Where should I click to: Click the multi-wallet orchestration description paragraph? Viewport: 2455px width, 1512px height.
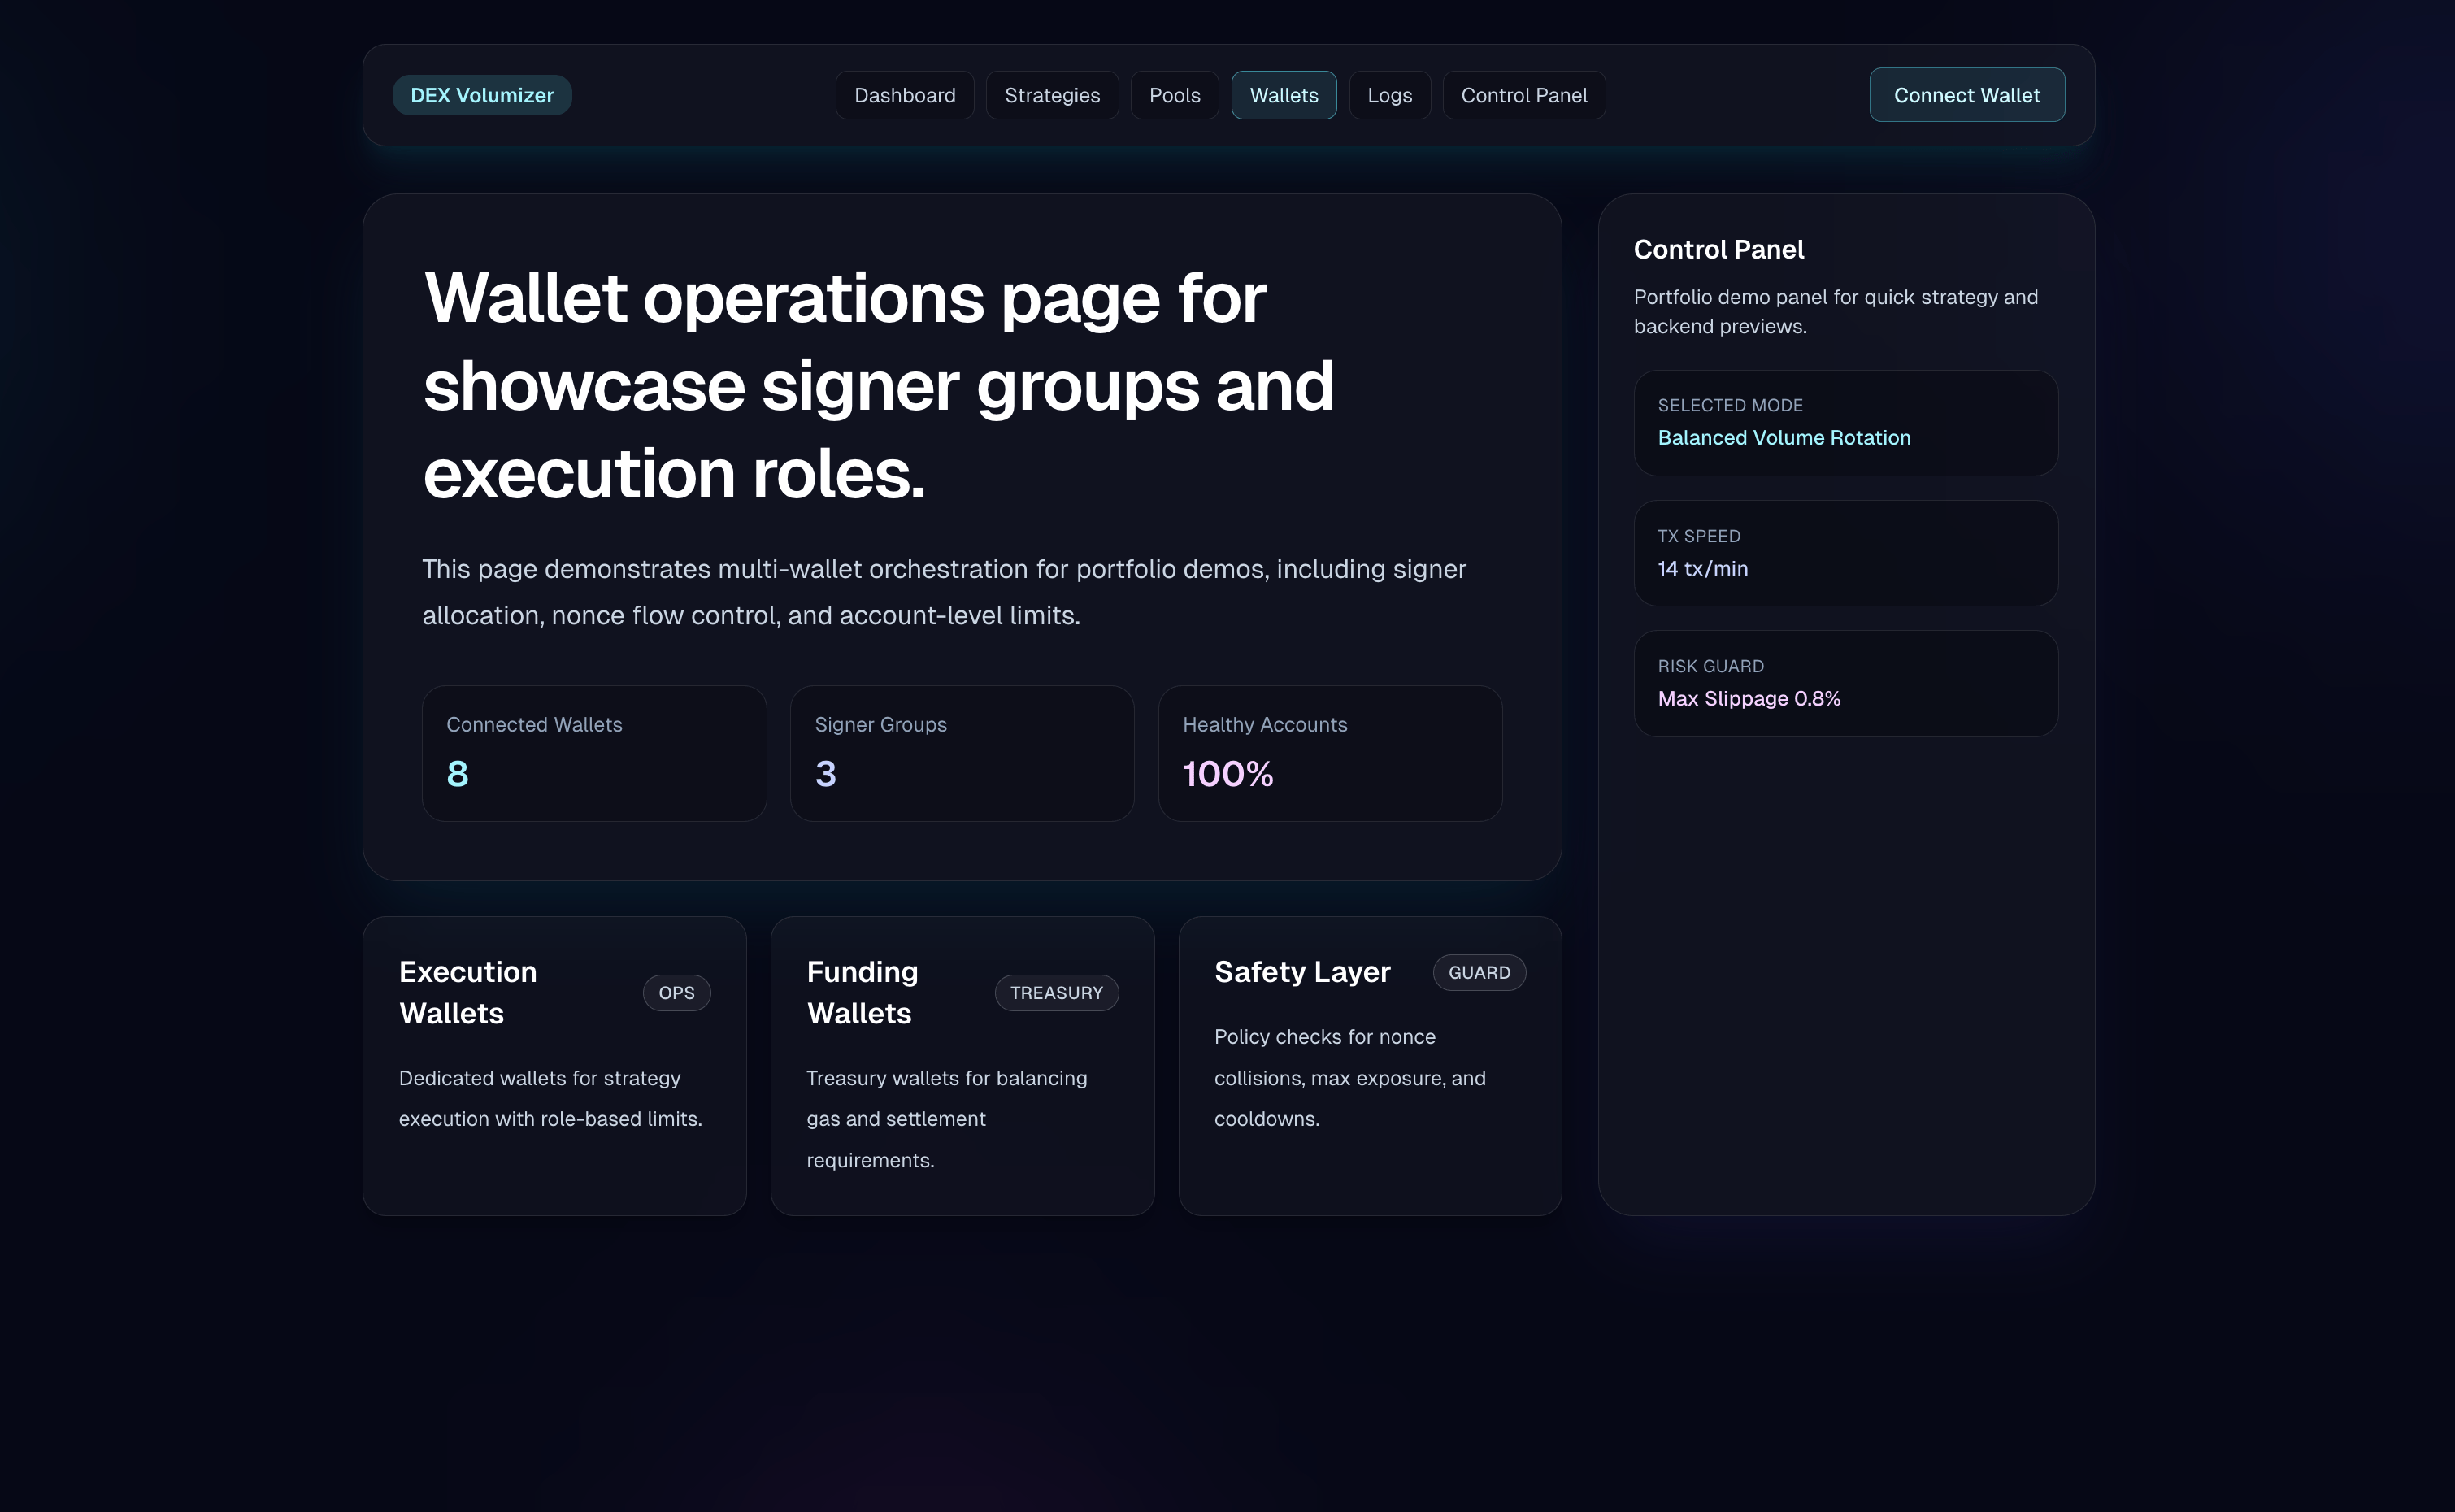click(944, 592)
